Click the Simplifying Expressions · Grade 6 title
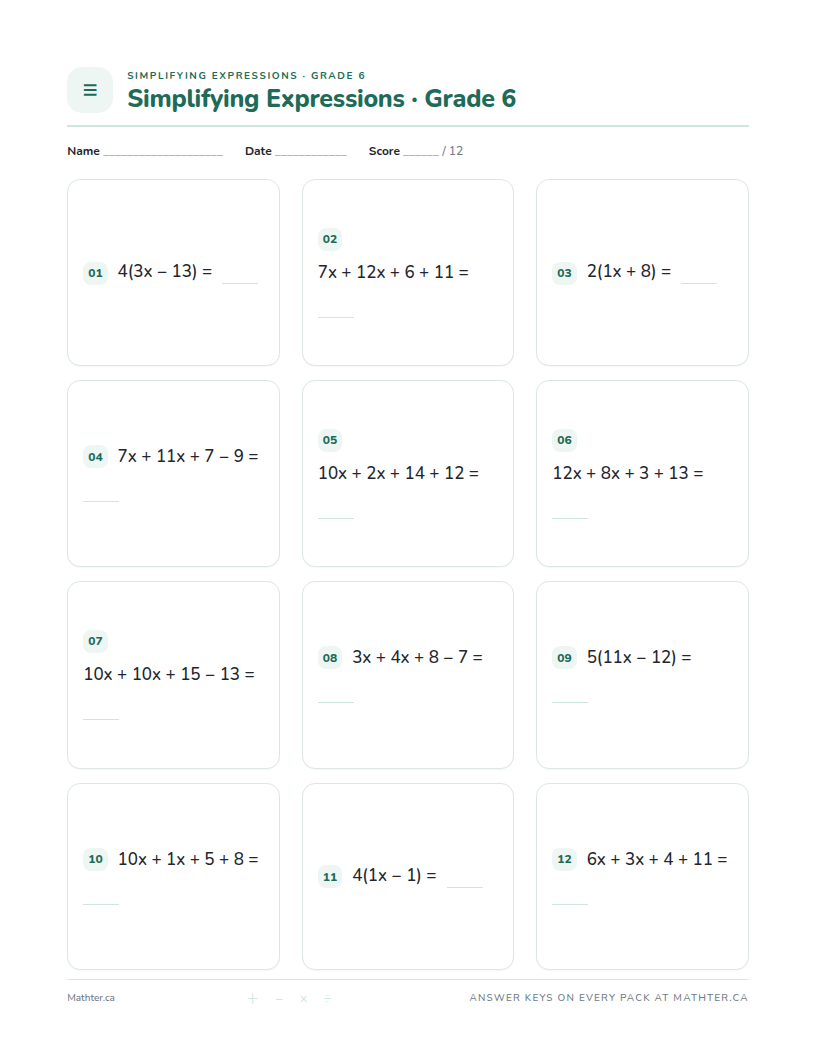This screenshot has height=1056, width=816. click(x=322, y=98)
